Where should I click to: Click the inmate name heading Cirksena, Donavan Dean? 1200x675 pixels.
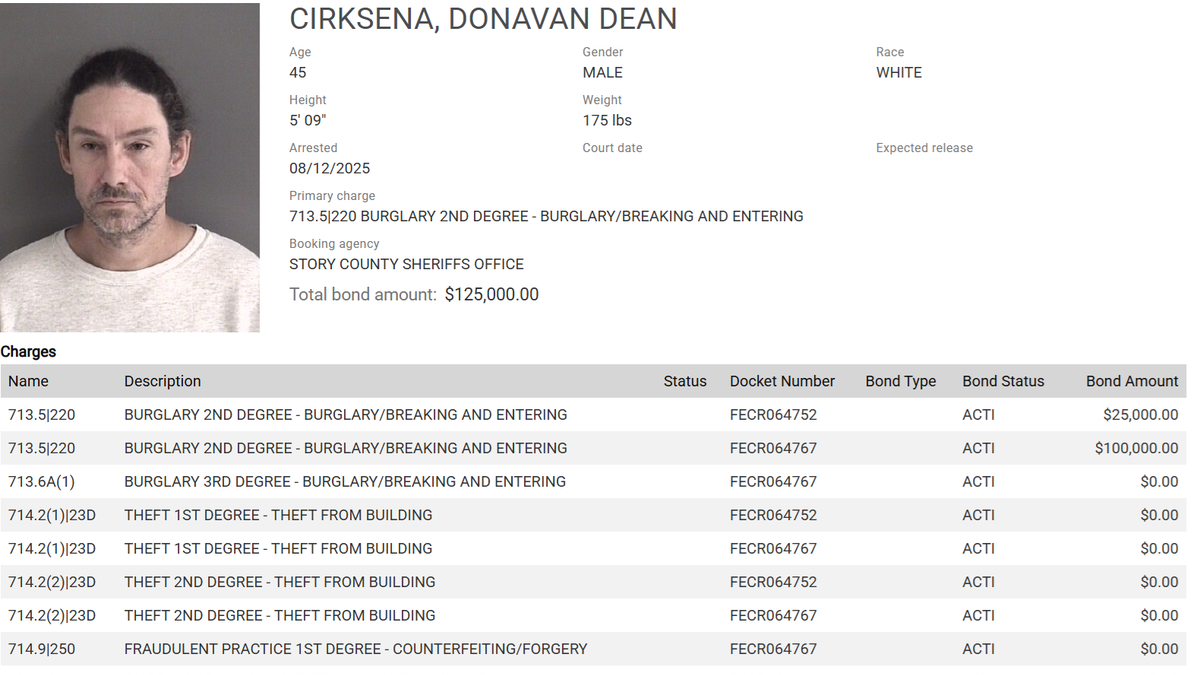pyautogui.click(x=483, y=19)
